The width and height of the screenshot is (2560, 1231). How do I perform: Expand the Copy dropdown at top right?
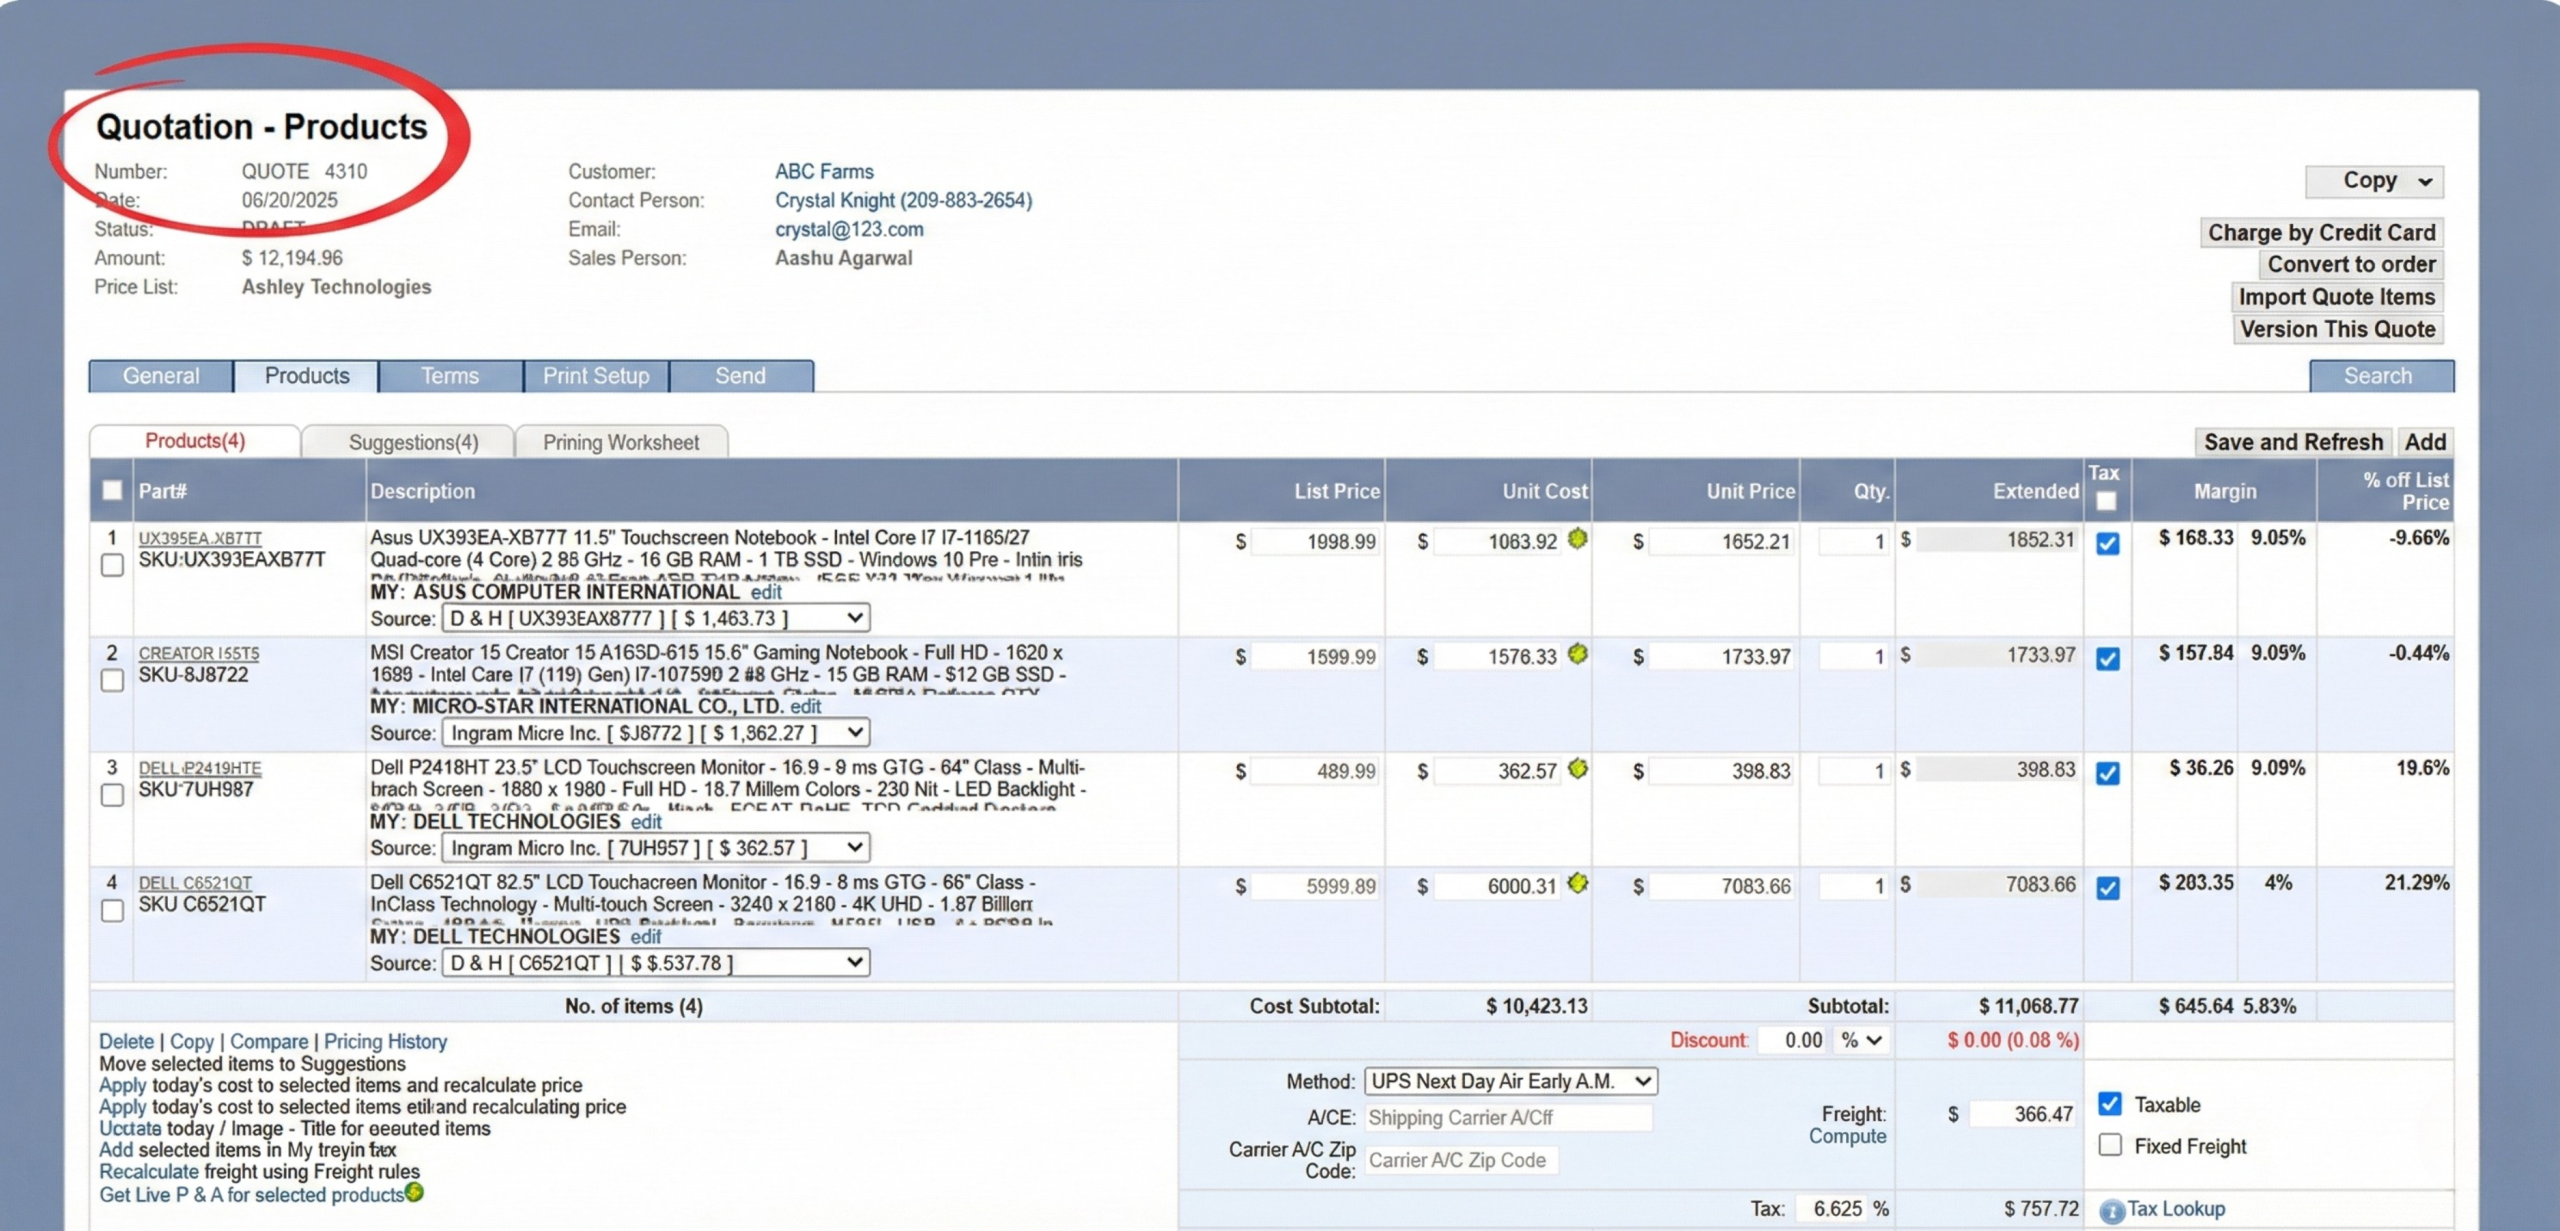click(2375, 180)
